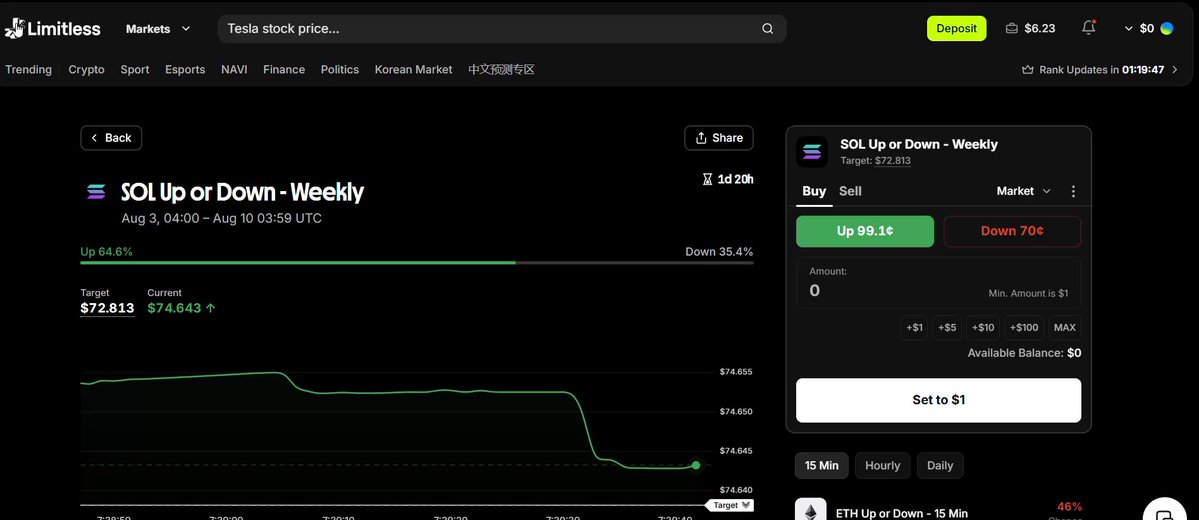Click the MAX amount button
The image size is (1199, 520).
1064,327
